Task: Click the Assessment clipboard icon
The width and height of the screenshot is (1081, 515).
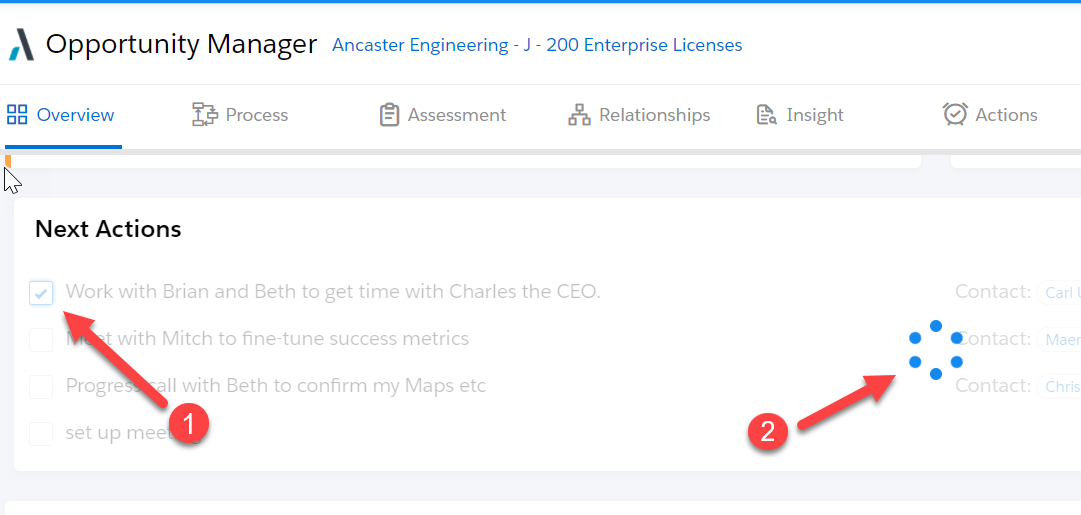Action: (389, 115)
